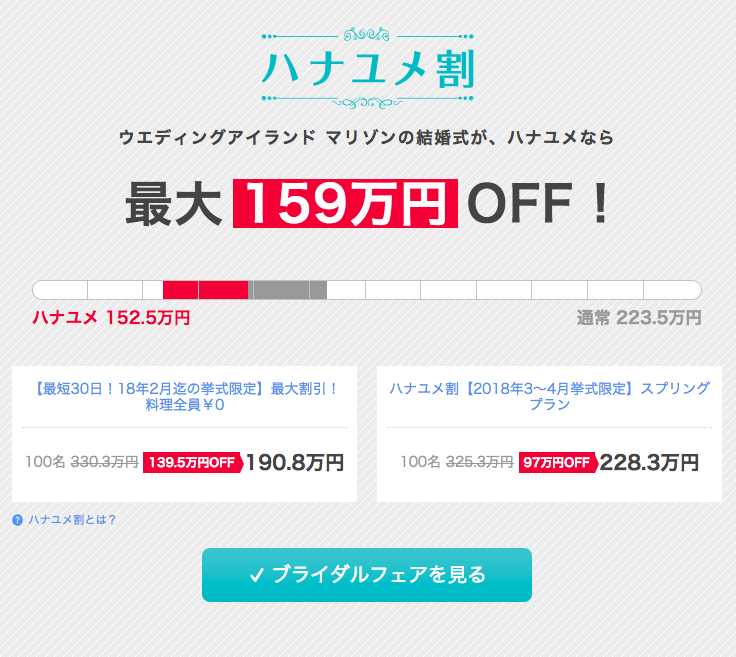The height and width of the screenshot is (657, 736).
Task: Click the ブライダルフェアを見る button
Action: point(367,575)
